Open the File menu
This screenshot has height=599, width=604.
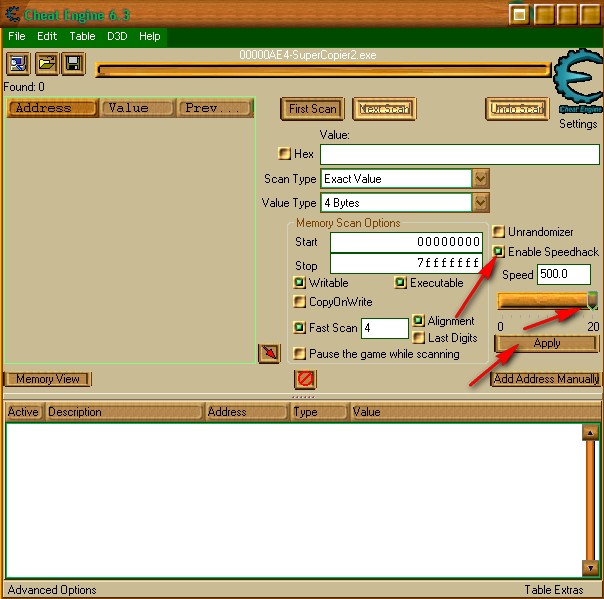tap(17, 37)
